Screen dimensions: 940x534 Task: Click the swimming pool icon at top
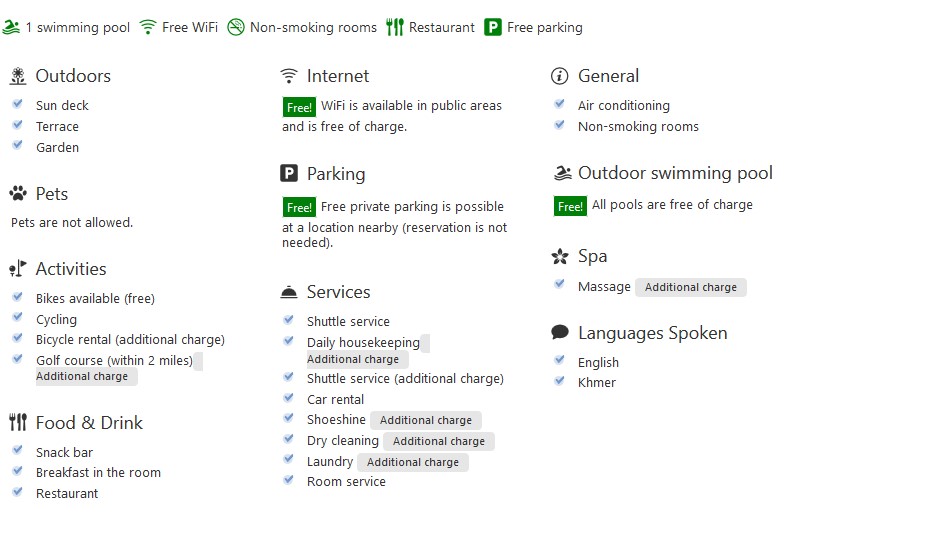click(11, 27)
